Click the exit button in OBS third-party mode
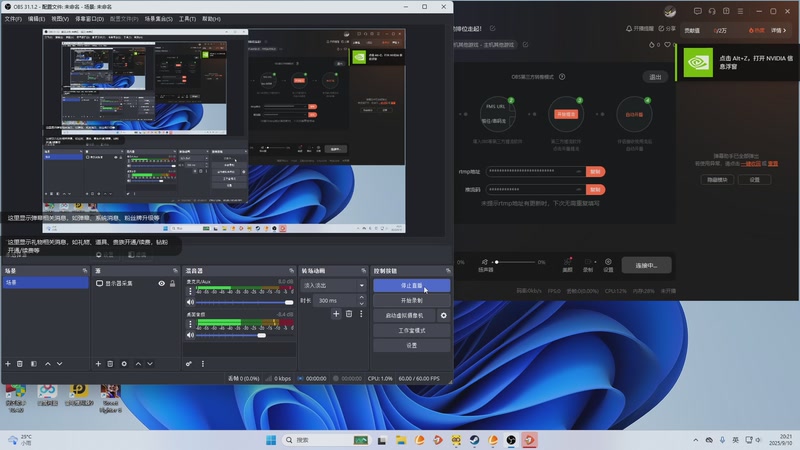 pyautogui.click(x=655, y=77)
